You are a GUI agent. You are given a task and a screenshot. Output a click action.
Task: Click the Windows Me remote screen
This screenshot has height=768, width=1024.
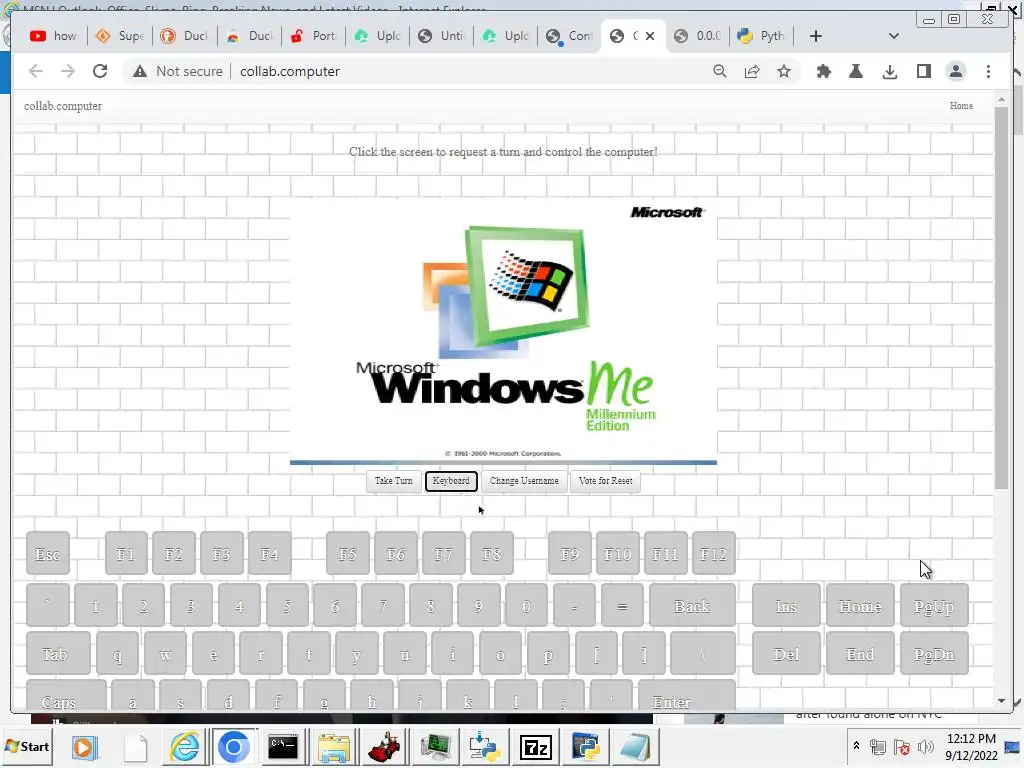point(503,330)
